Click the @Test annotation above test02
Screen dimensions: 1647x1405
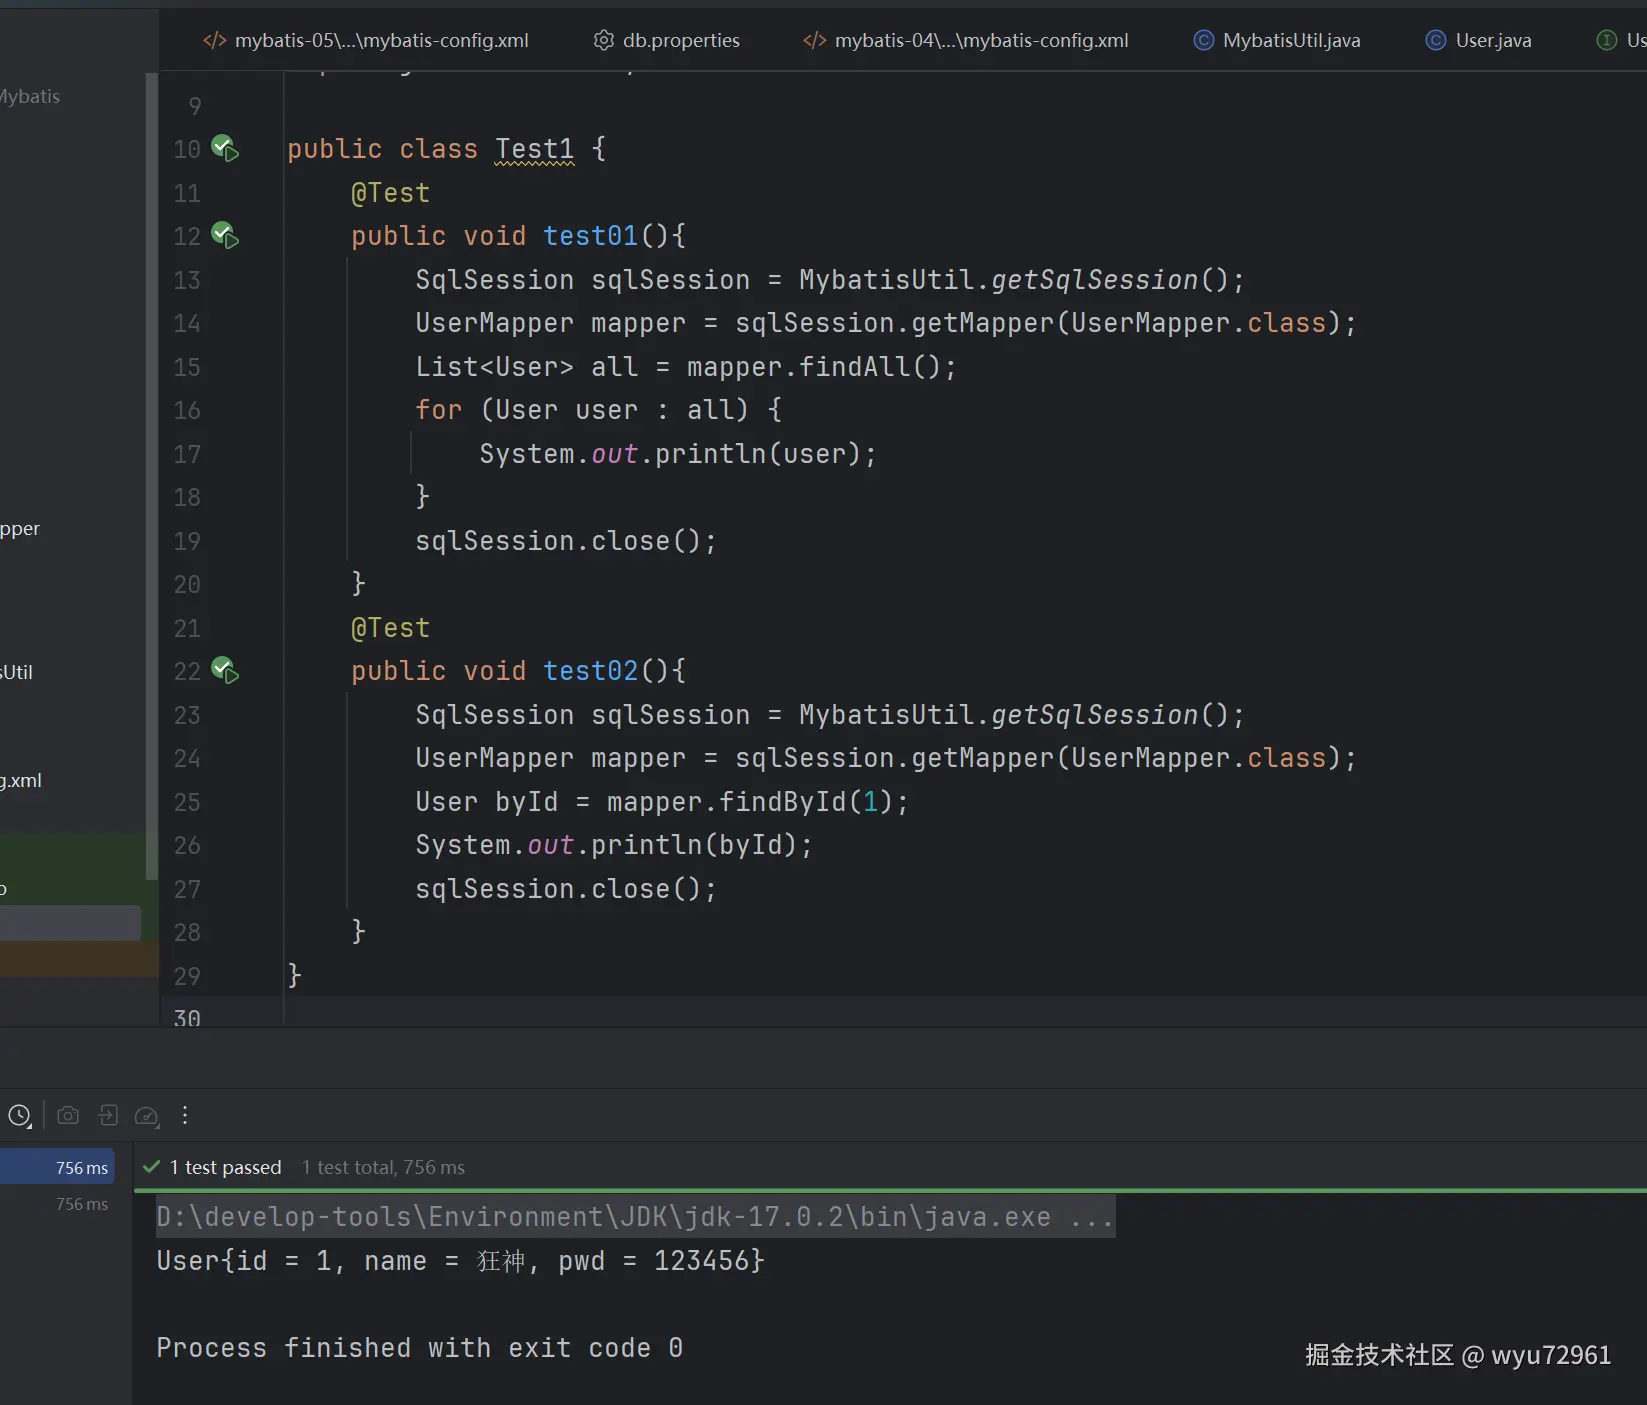(390, 628)
